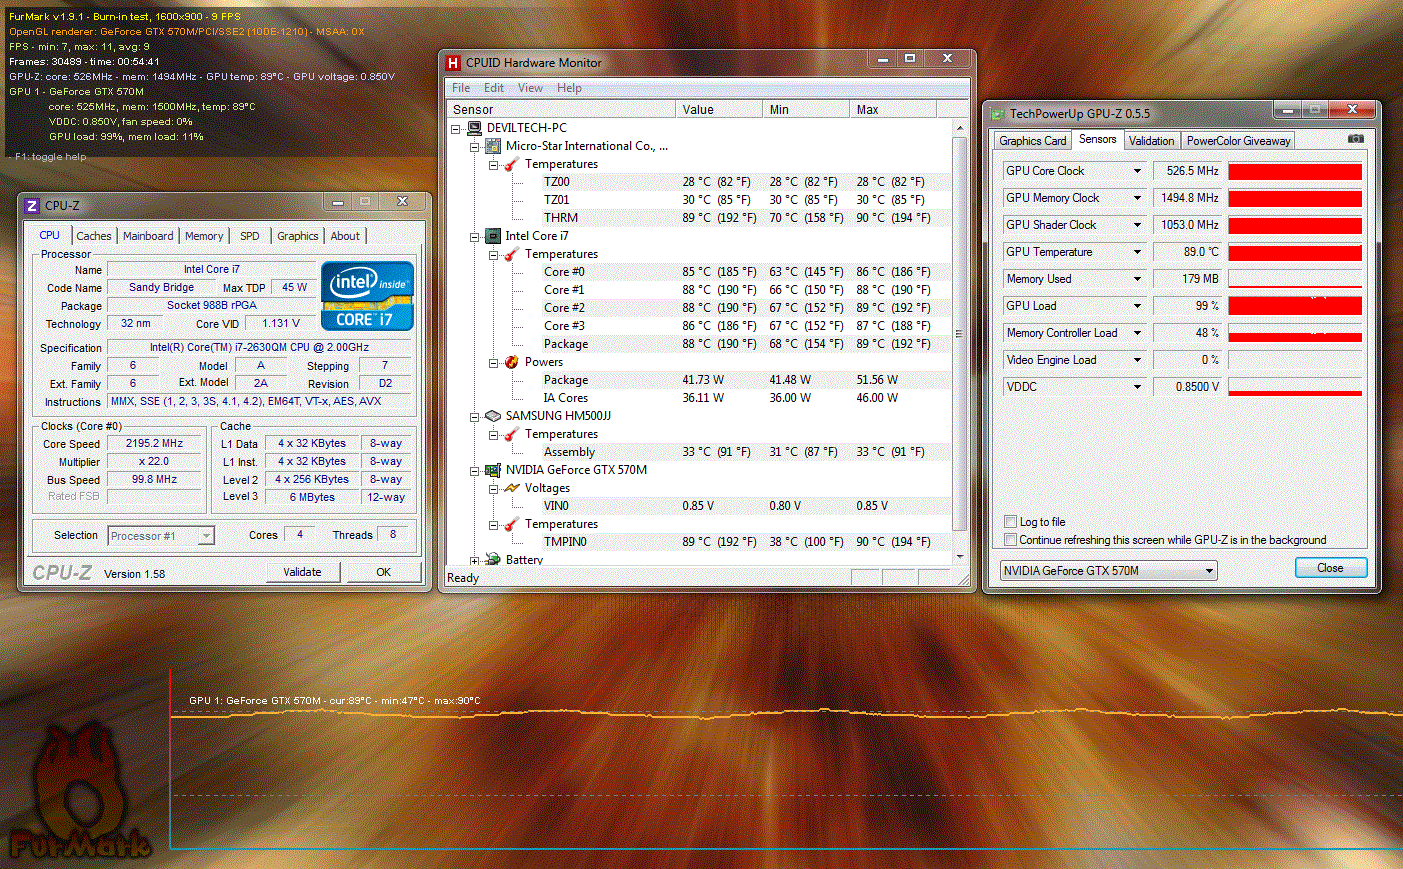The height and width of the screenshot is (869, 1403).
Task: Switch to the About tab in CPU-Z
Action: (x=345, y=236)
